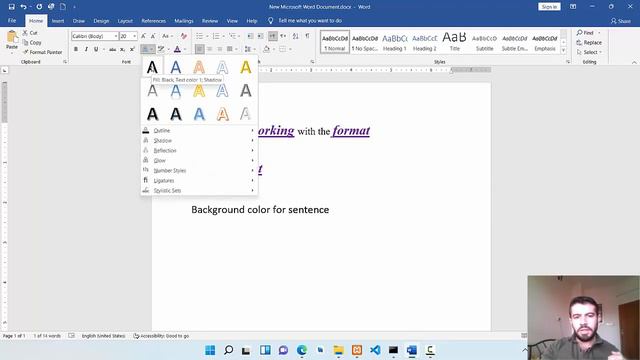640x360 pixels.
Task: Choose the gold fill text effect in top row
Action: click(x=246, y=67)
